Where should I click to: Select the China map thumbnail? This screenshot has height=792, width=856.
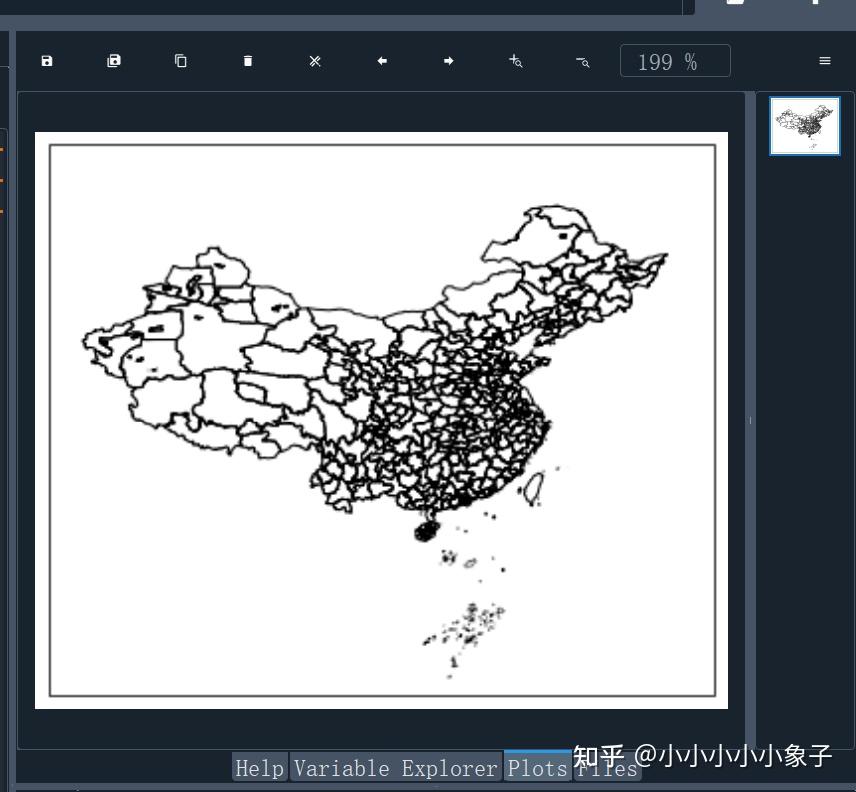pyautogui.click(x=805, y=125)
